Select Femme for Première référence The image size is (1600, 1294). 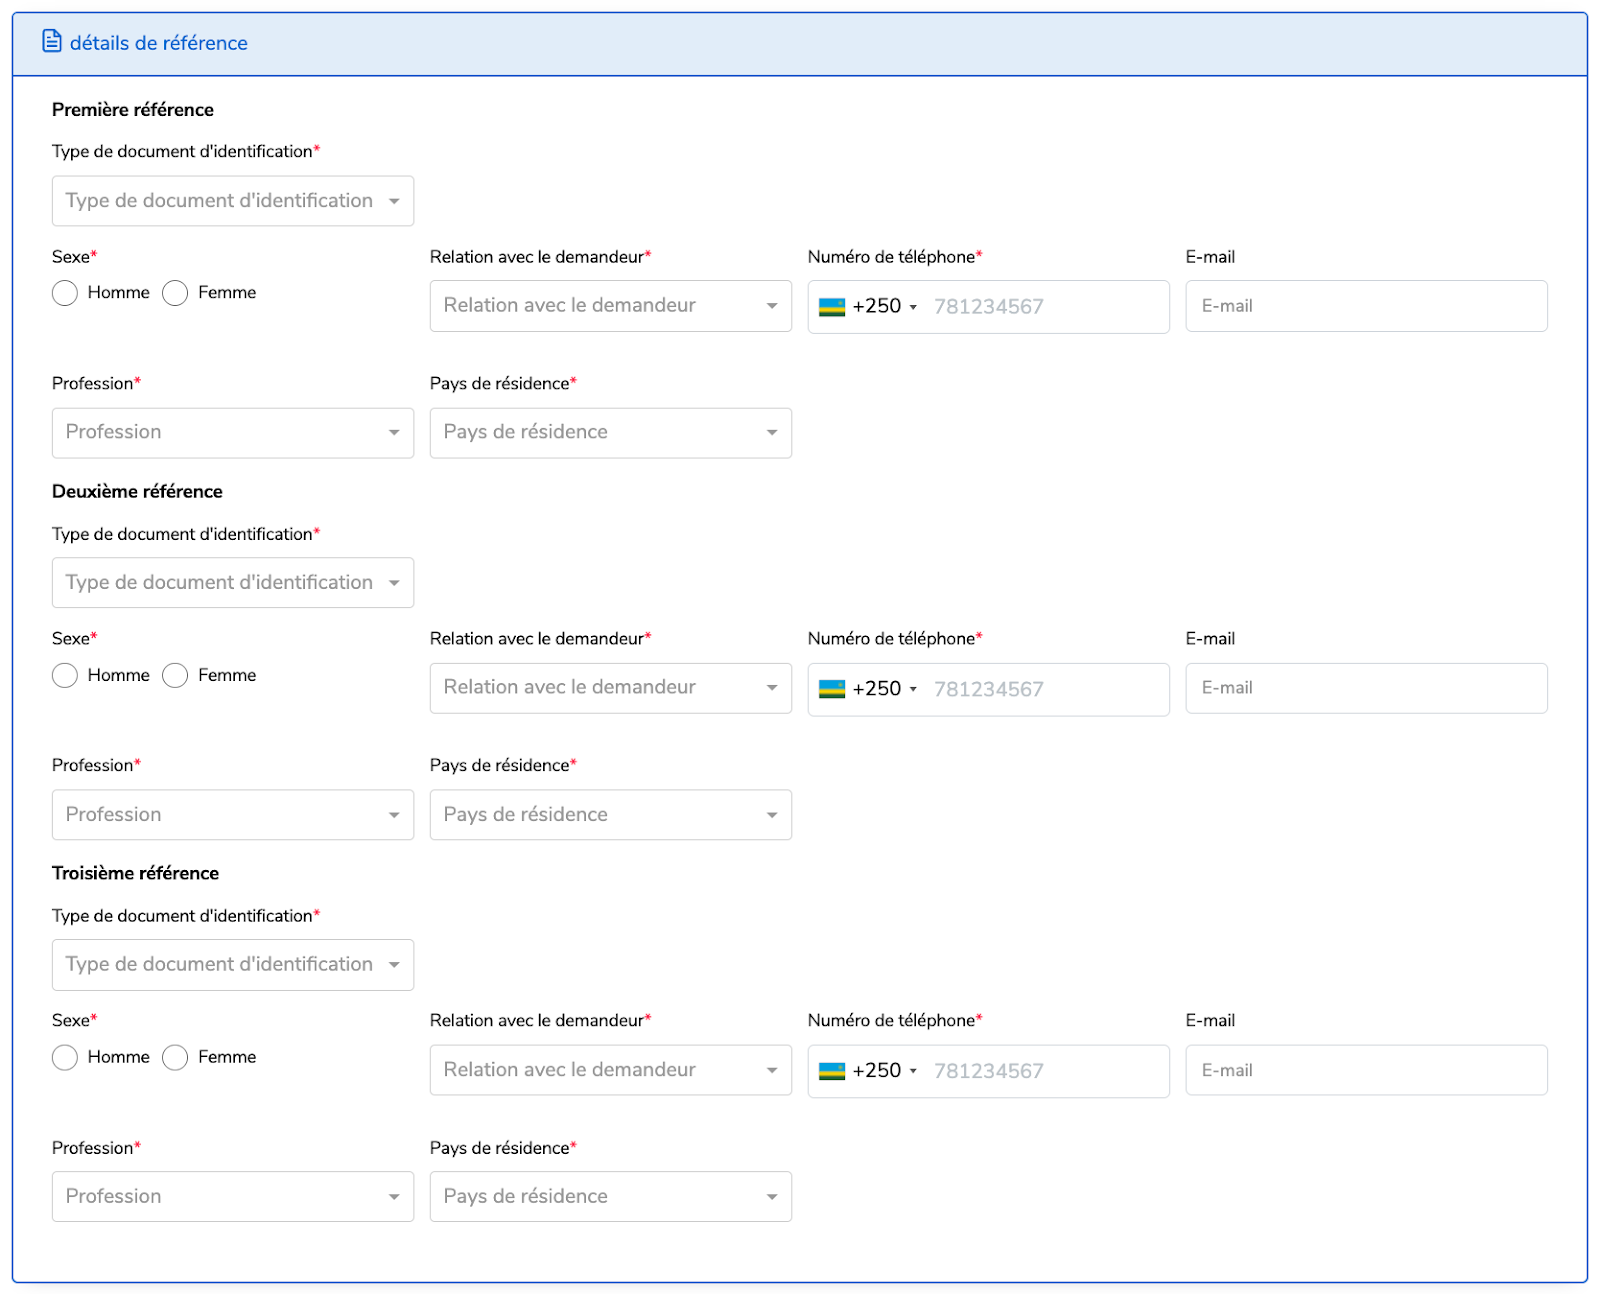175,293
